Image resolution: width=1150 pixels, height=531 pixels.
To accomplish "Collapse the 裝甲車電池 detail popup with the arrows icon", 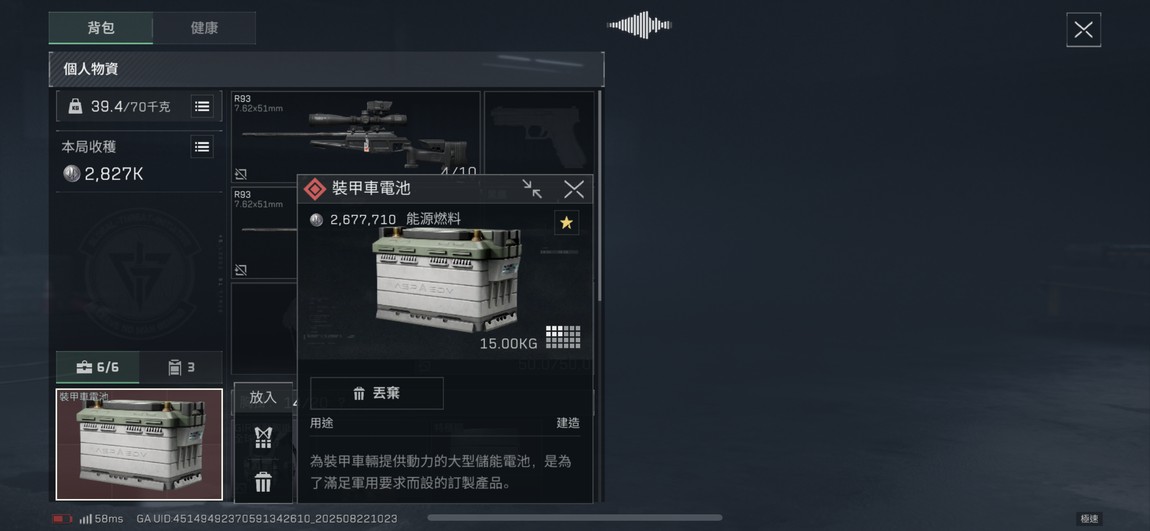I will tap(532, 189).
